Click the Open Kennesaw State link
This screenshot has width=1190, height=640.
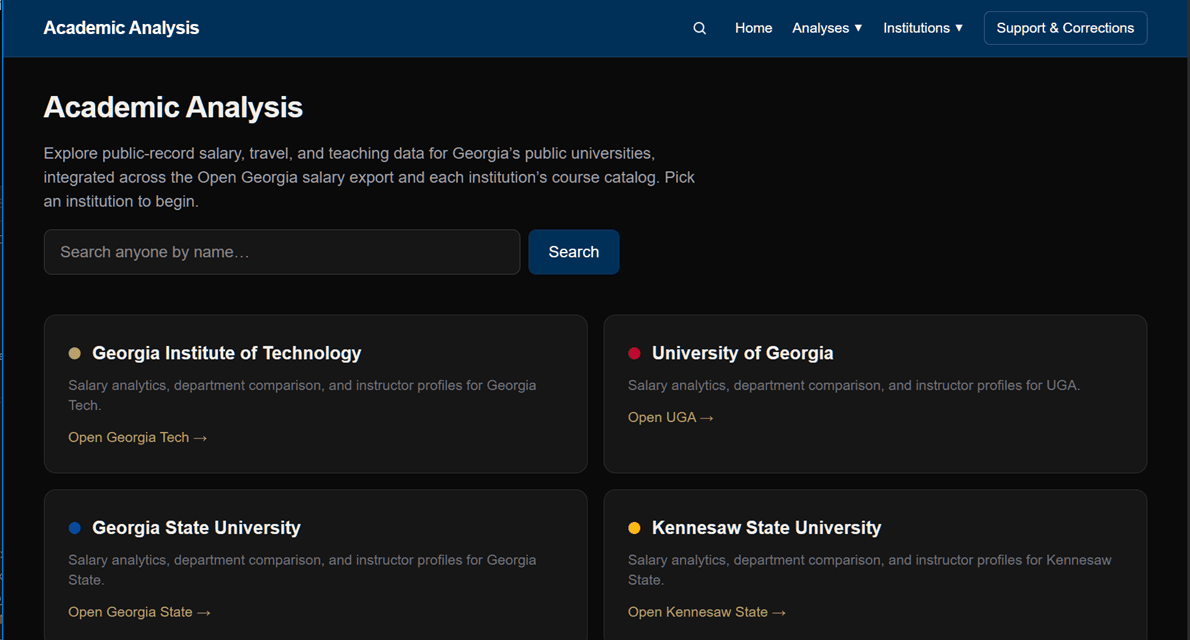(707, 612)
